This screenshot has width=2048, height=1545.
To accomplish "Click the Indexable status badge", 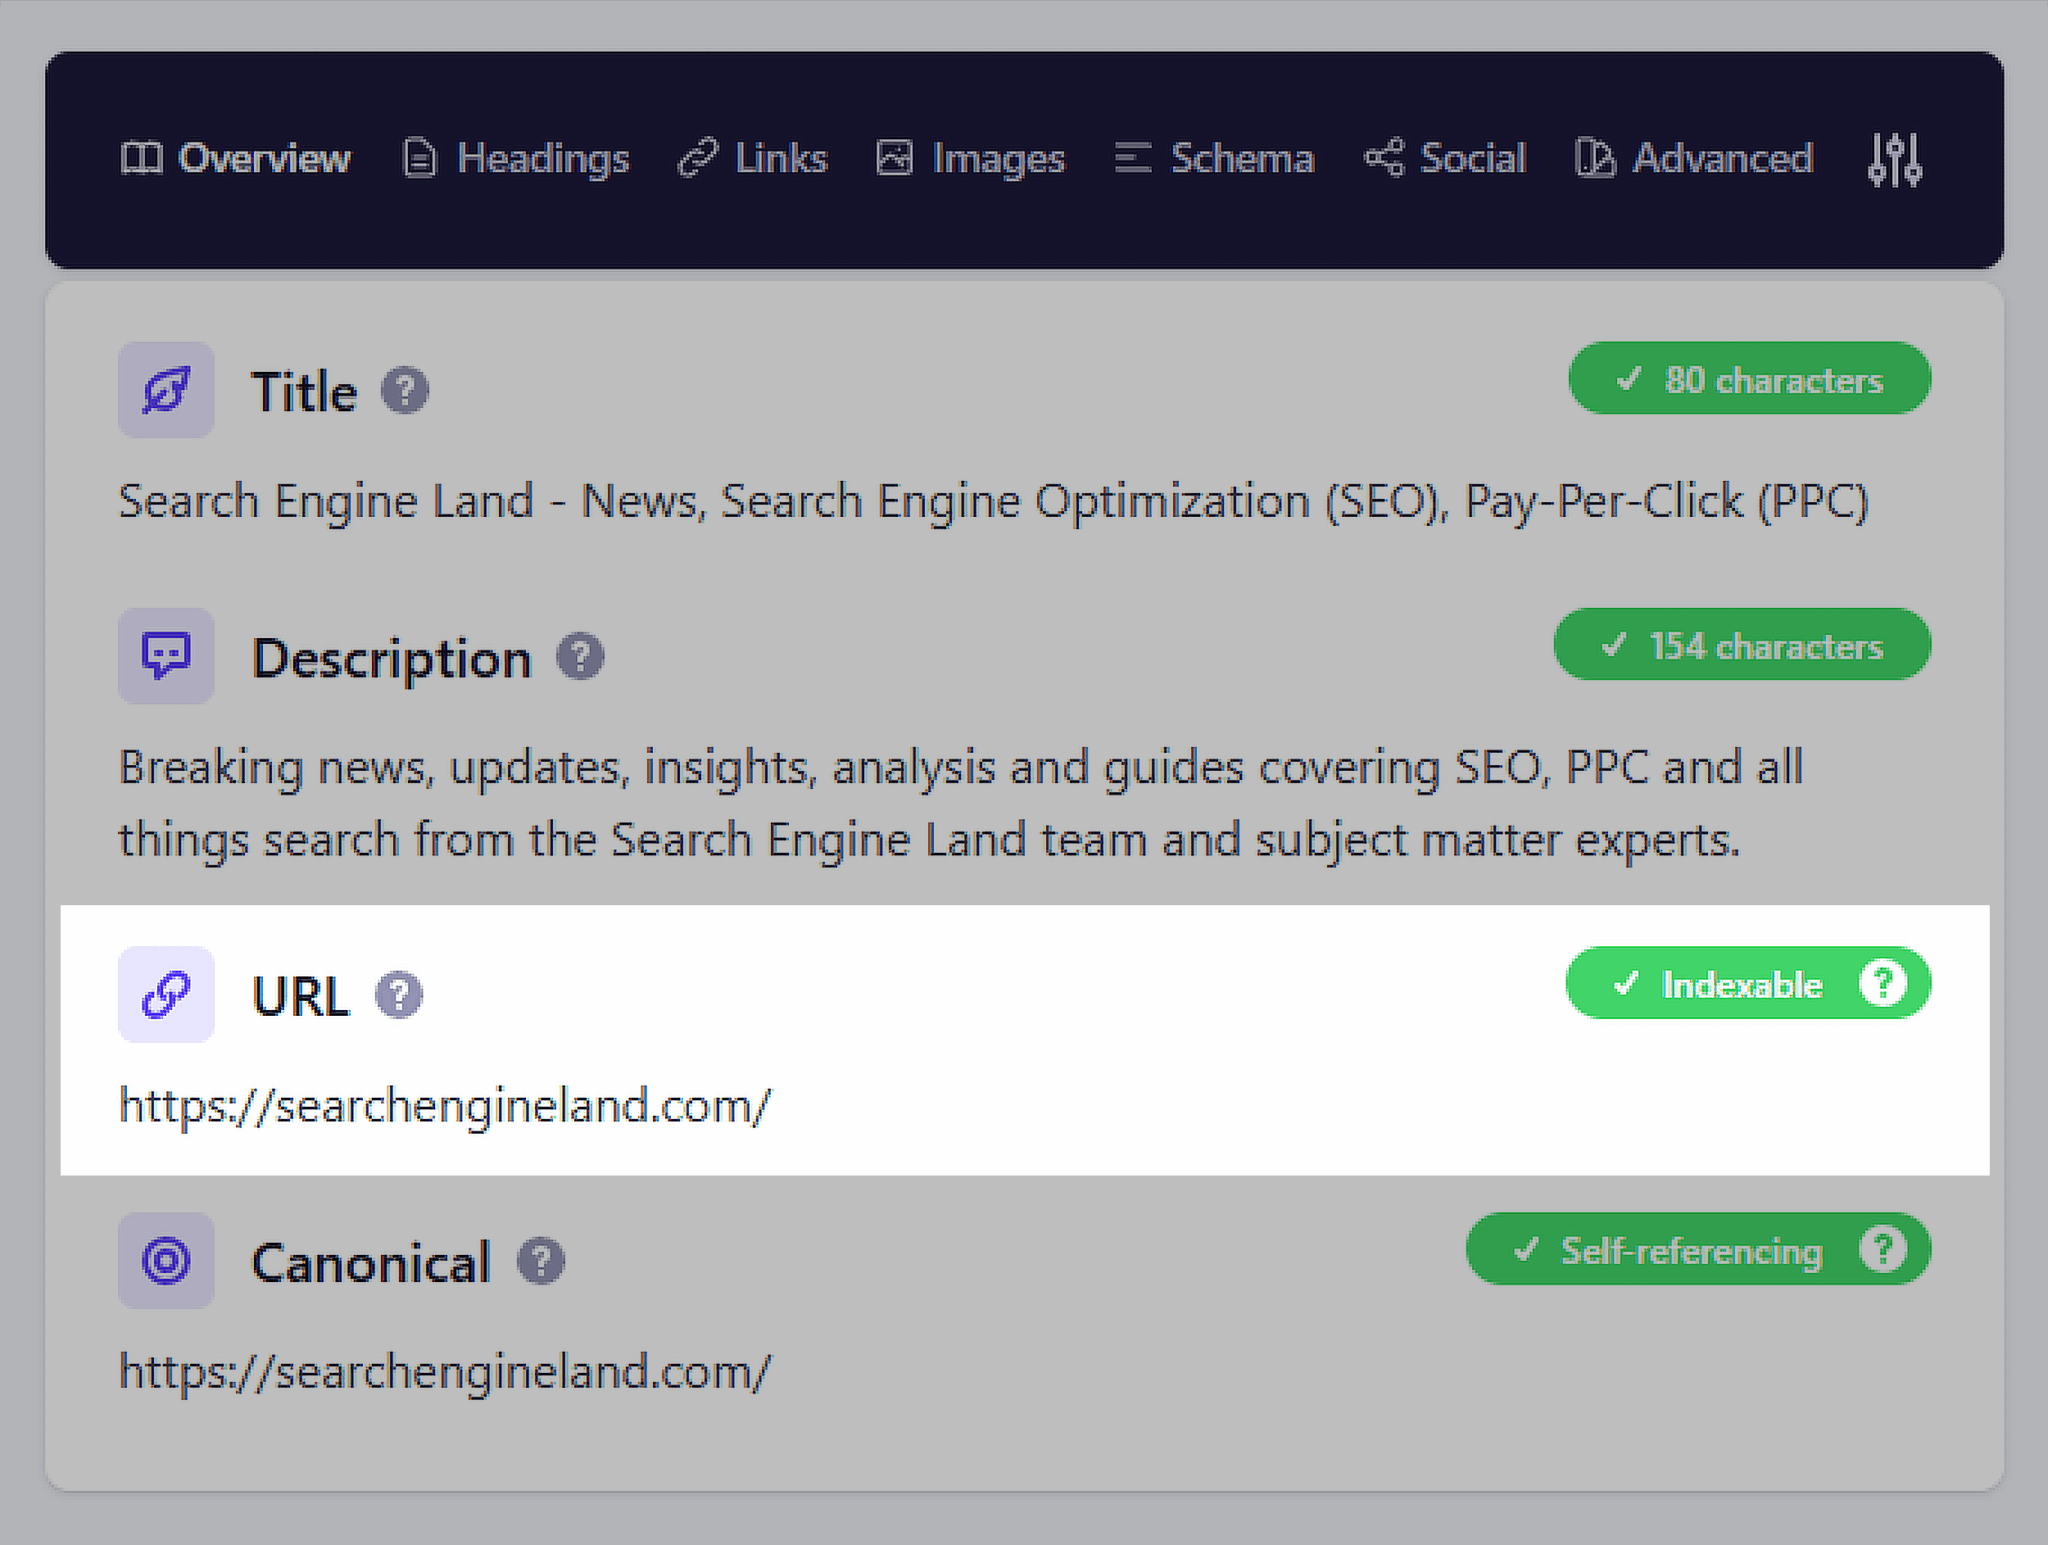I will (x=1748, y=984).
